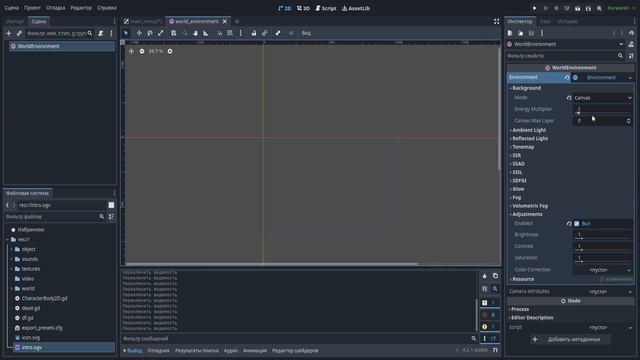Stop the running project

point(556,8)
